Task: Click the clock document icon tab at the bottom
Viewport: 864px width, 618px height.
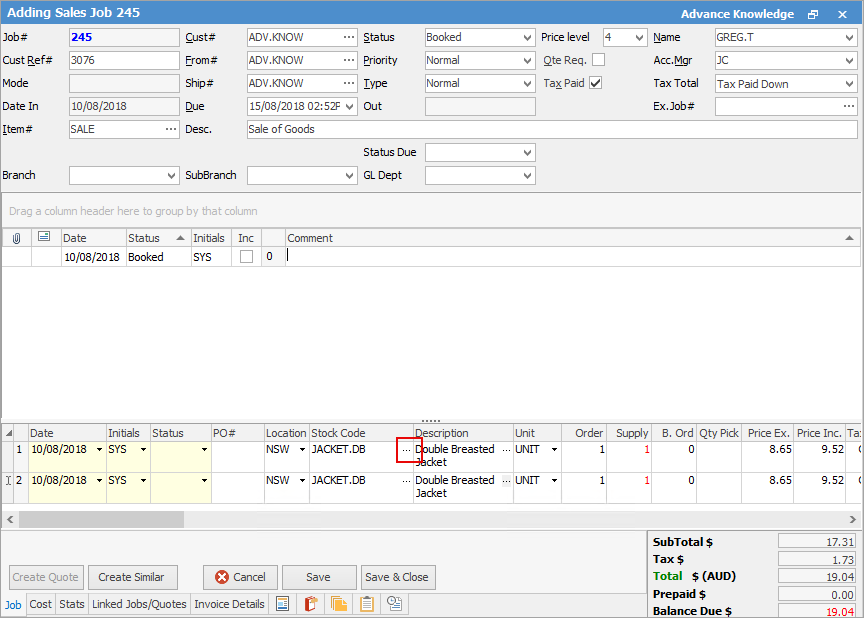Action: 395,604
